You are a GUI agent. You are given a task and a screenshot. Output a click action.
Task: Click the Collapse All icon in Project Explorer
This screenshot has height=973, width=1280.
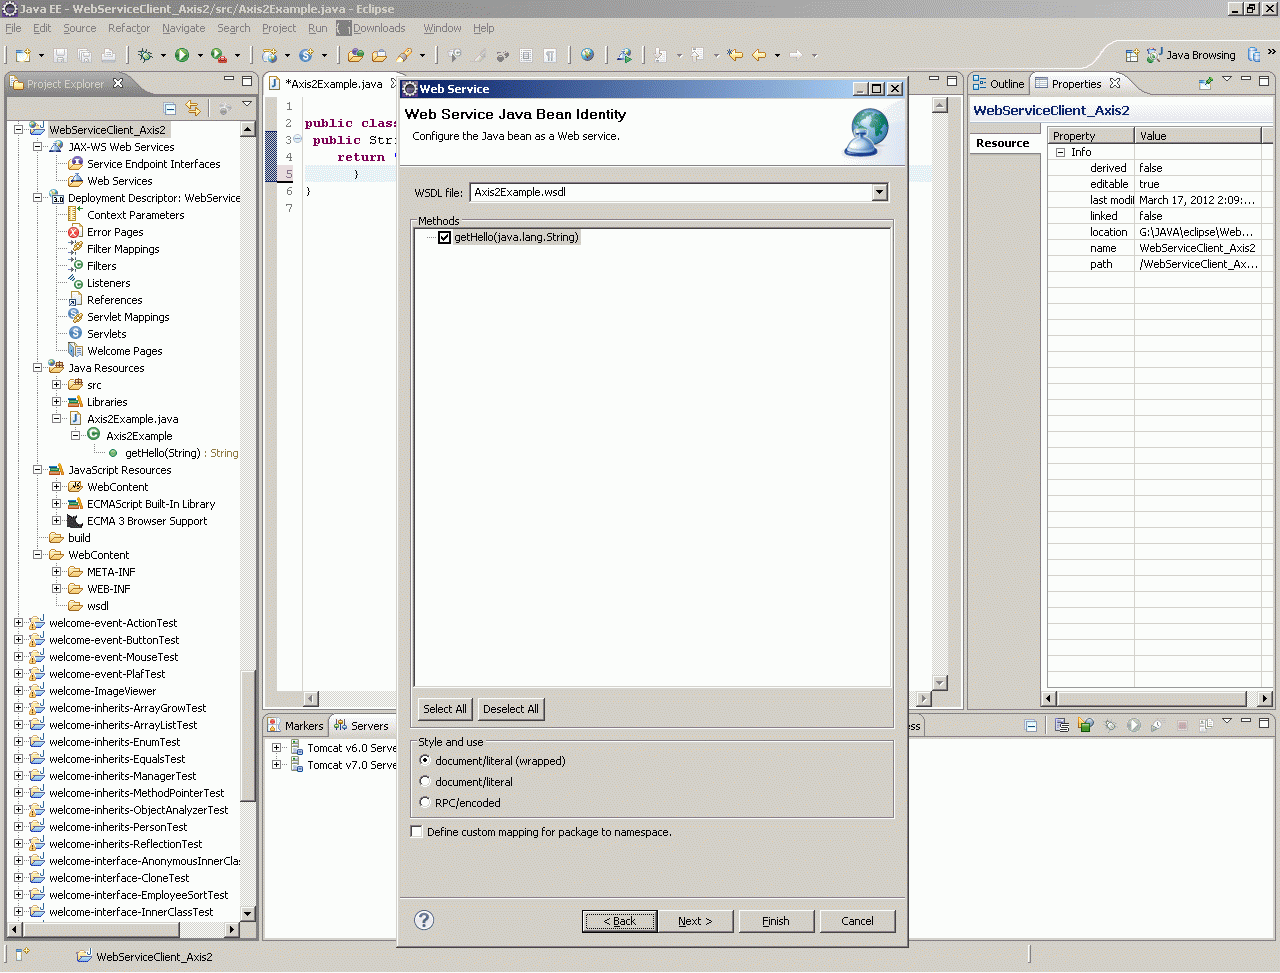click(x=170, y=108)
